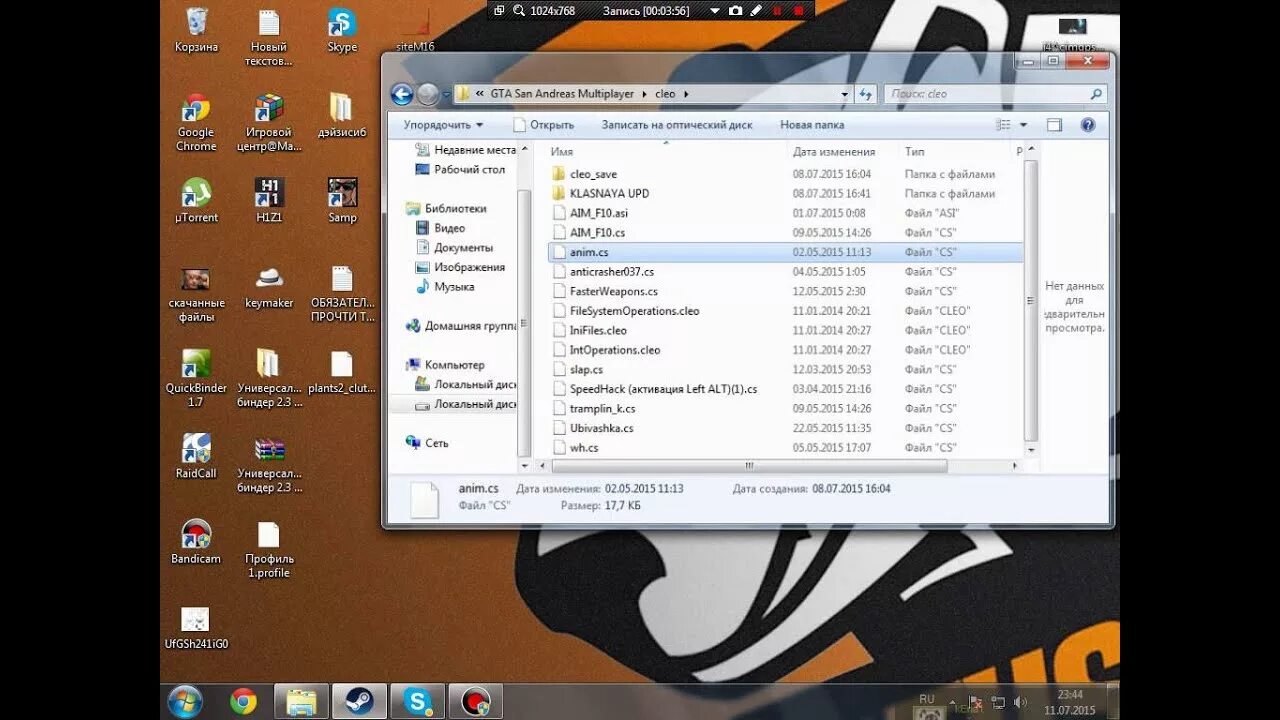Open Samp desktop shortcut
Viewport: 1280px width, 720px height.
[342, 201]
